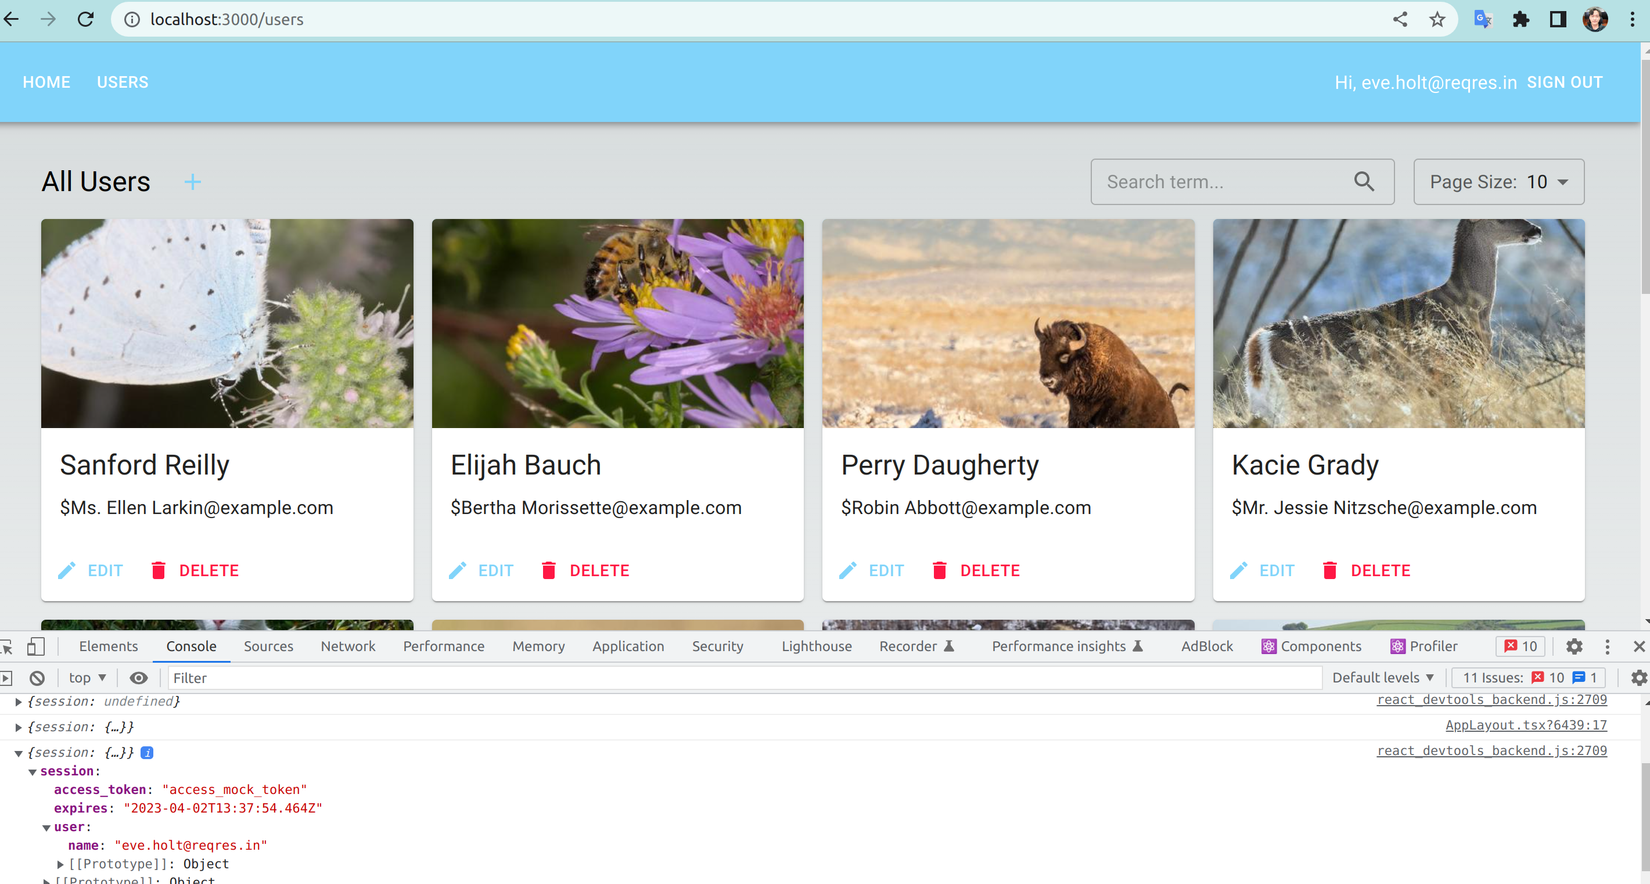Toggle the device toolbar in DevTools
Viewport: 1650px width, 884px height.
click(x=36, y=646)
